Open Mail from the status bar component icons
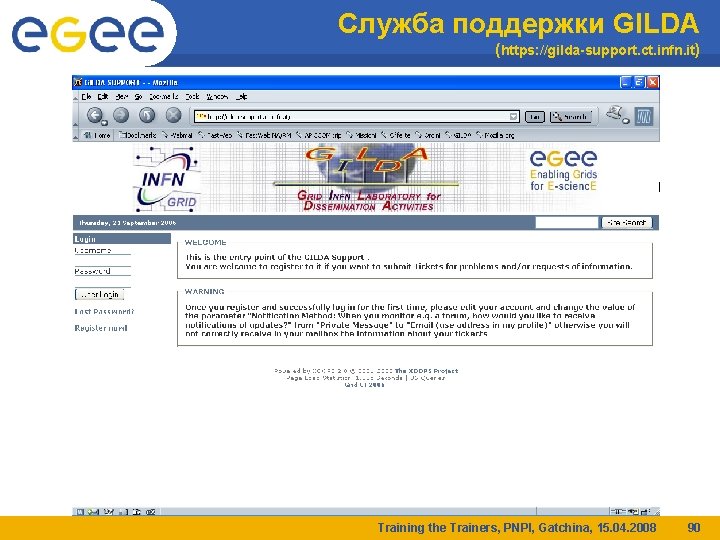 [x=94, y=512]
